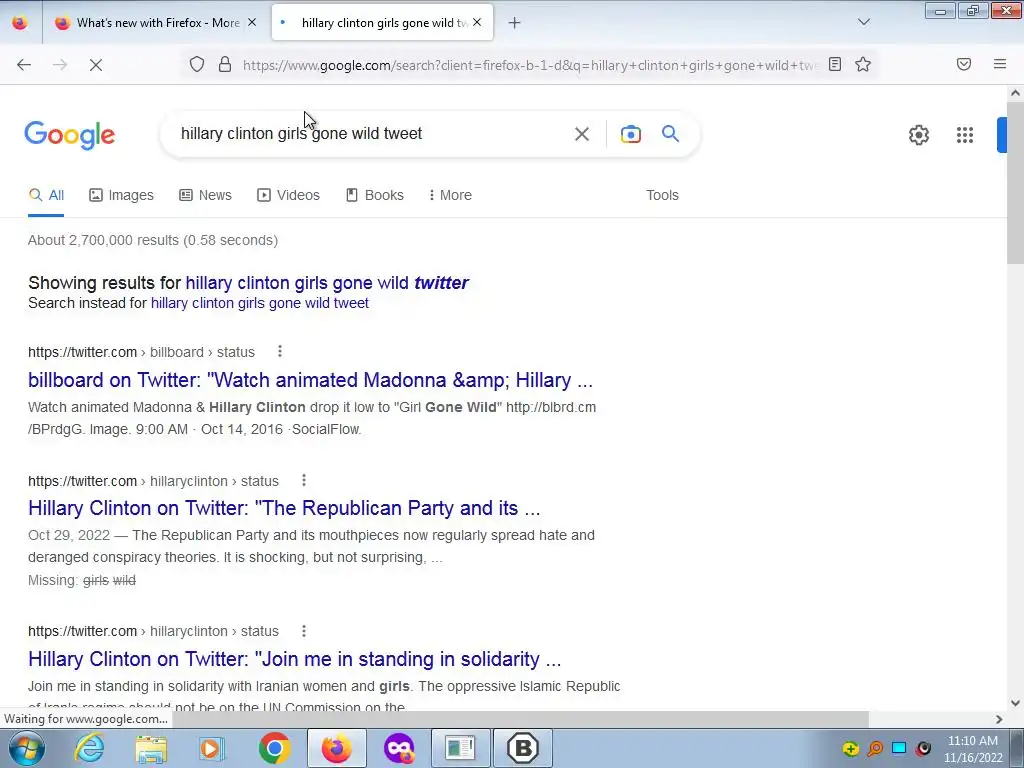Close the What's new with Firefox tab
The height and width of the screenshot is (768, 1024).
click(252, 22)
